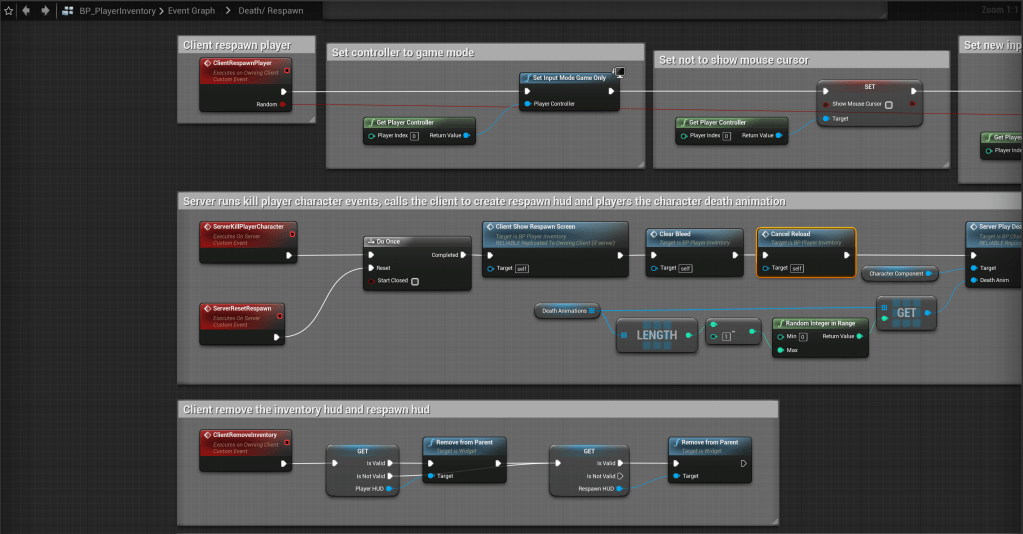Click Is Not Valid pin on Player HUD GET
Screen dimensions: 1023x534
point(391,477)
